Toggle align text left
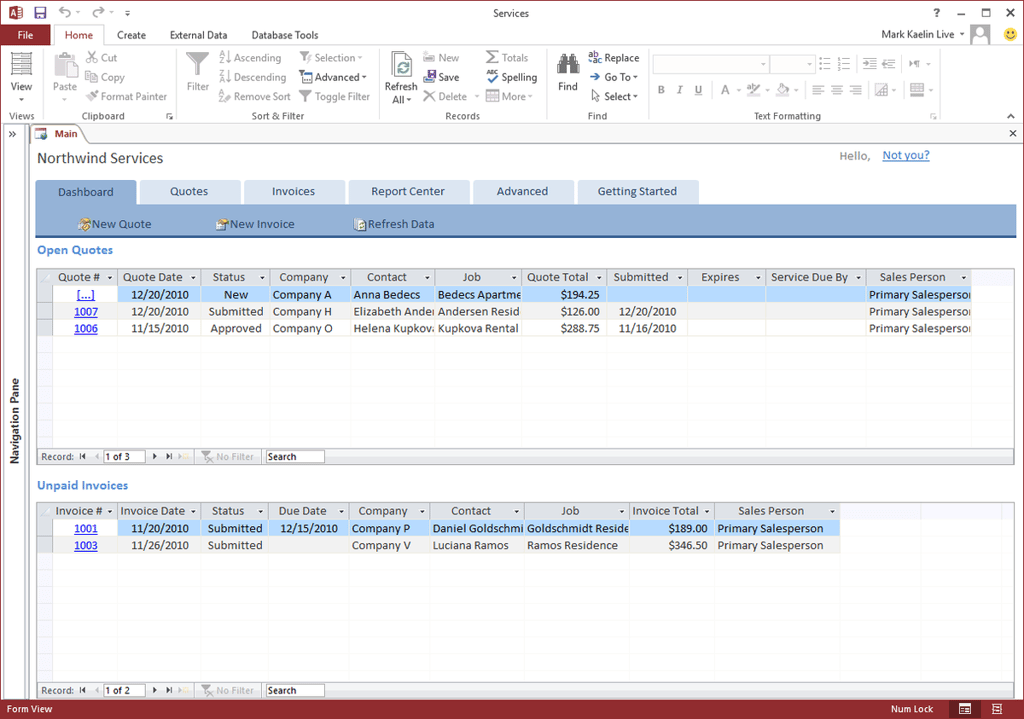Image resolution: width=1024 pixels, height=719 pixels. [x=818, y=89]
